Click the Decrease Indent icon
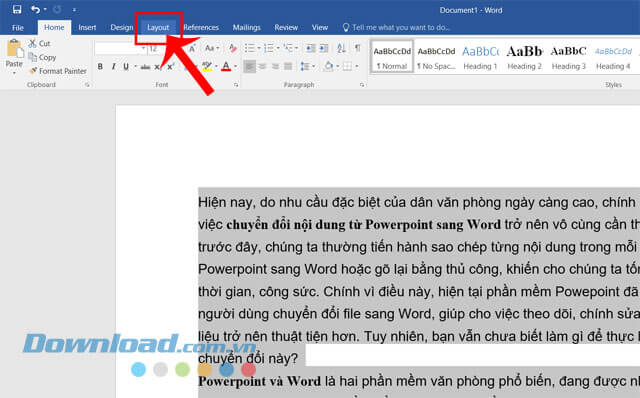The image size is (640, 398). pos(311,48)
